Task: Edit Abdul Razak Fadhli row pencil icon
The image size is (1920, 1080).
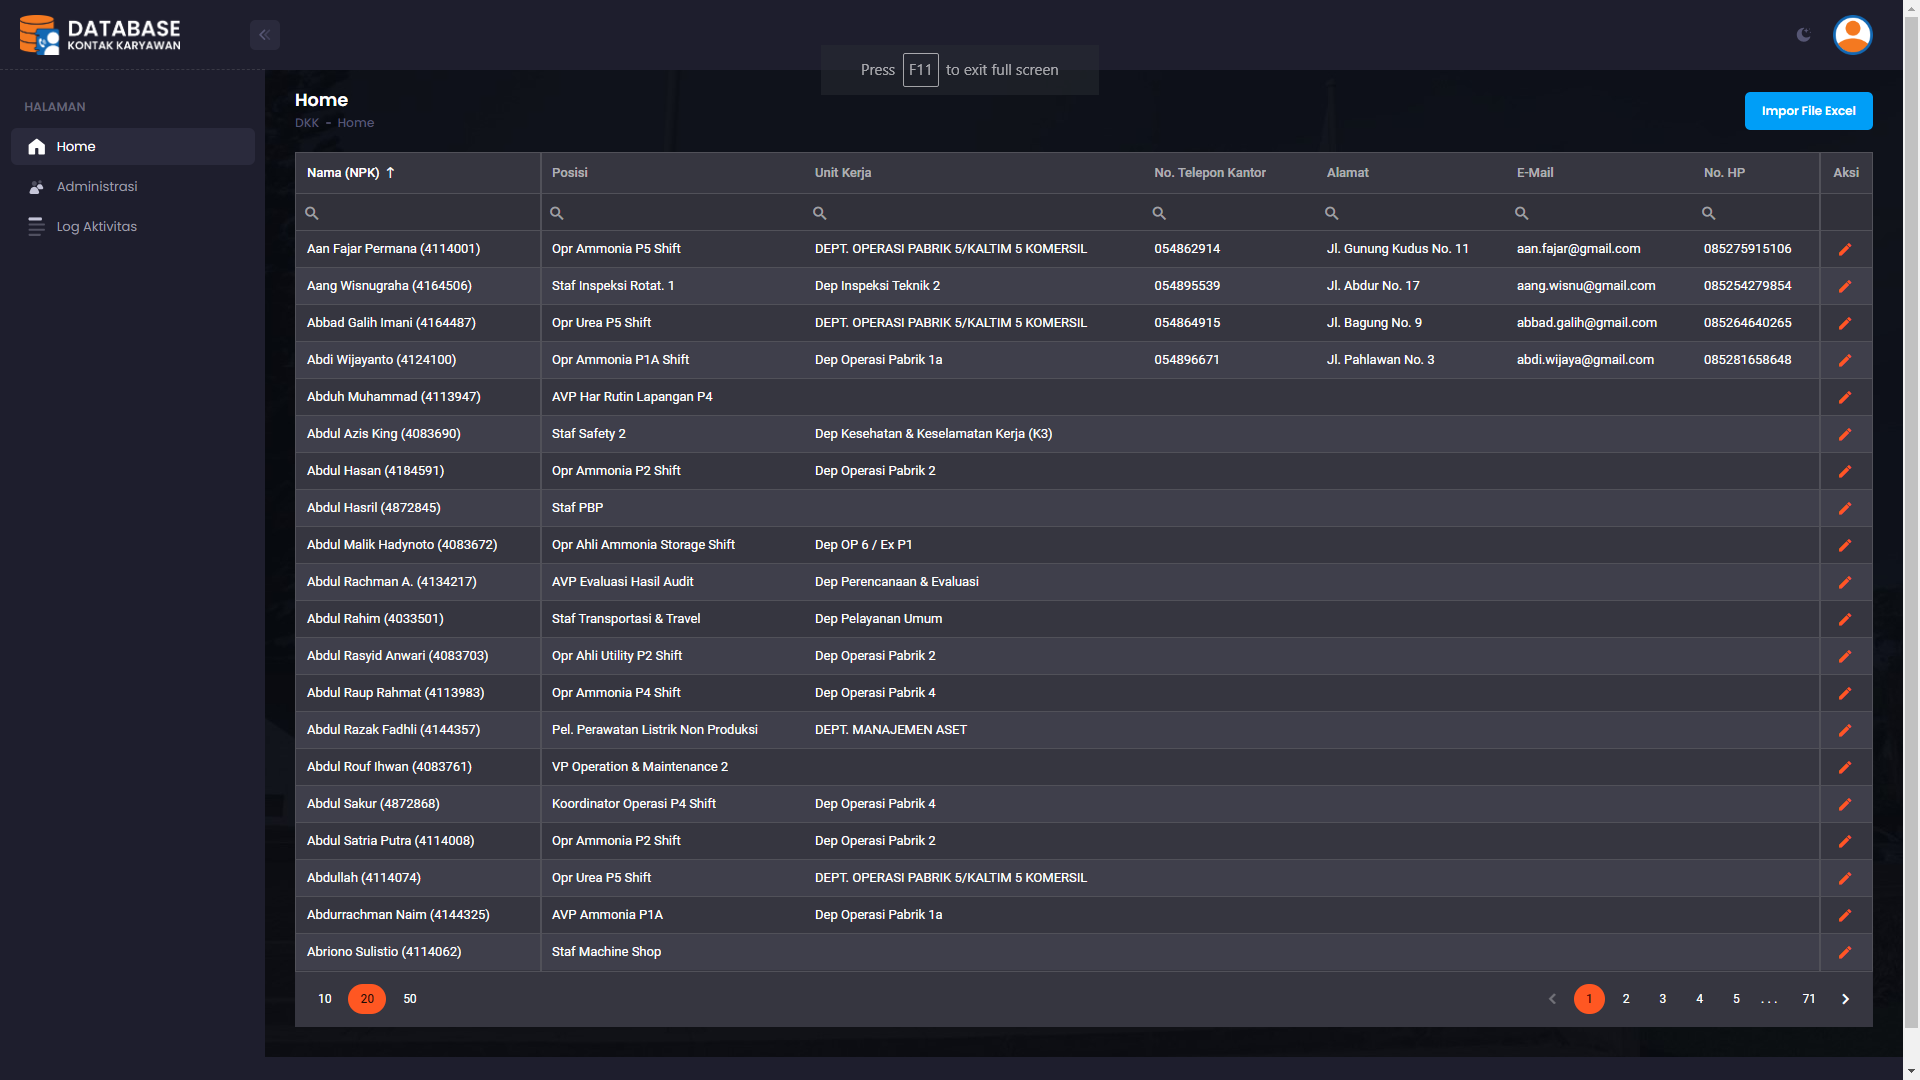Action: click(x=1845, y=731)
